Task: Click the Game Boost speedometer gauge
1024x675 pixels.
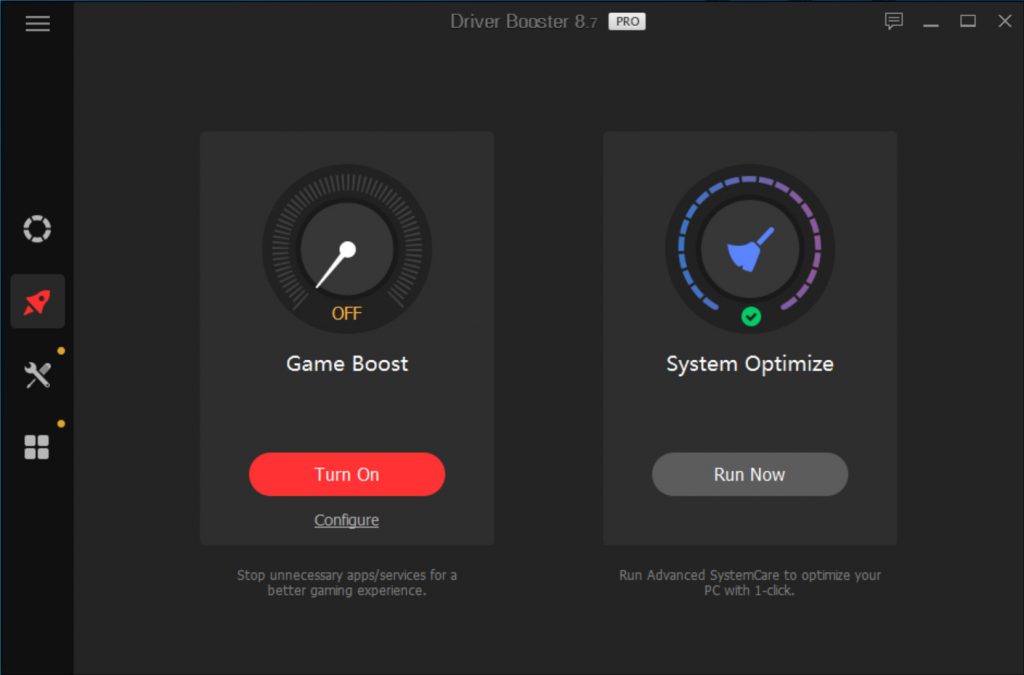Action: click(x=347, y=250)
